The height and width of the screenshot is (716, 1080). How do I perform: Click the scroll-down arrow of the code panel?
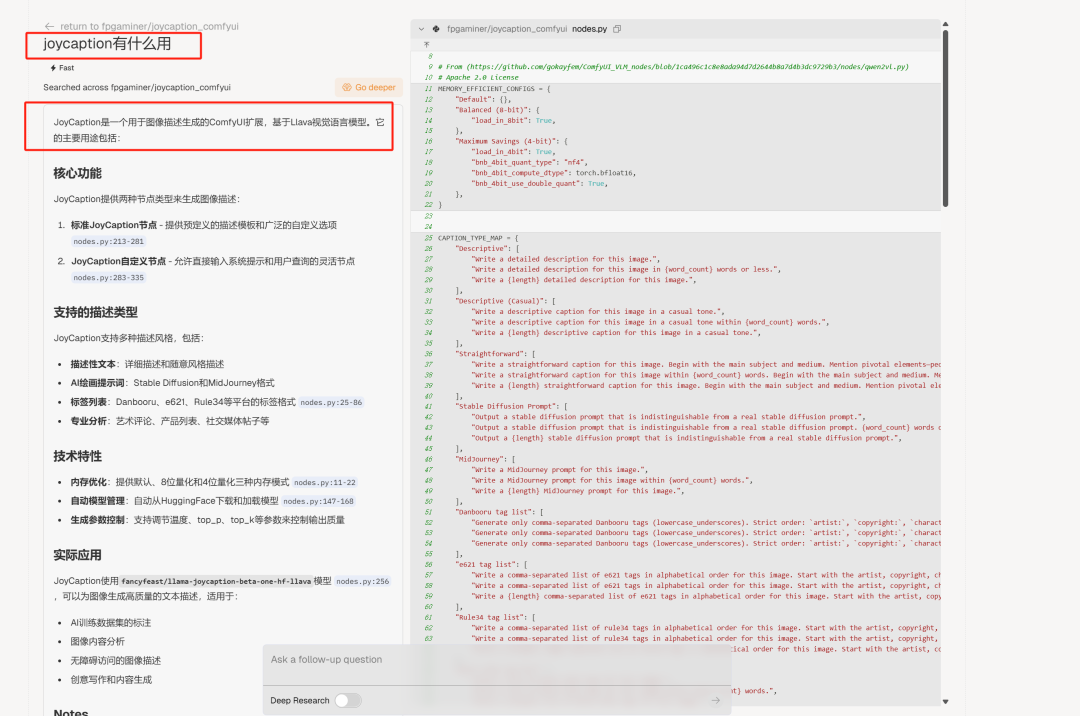click(945, 702)
